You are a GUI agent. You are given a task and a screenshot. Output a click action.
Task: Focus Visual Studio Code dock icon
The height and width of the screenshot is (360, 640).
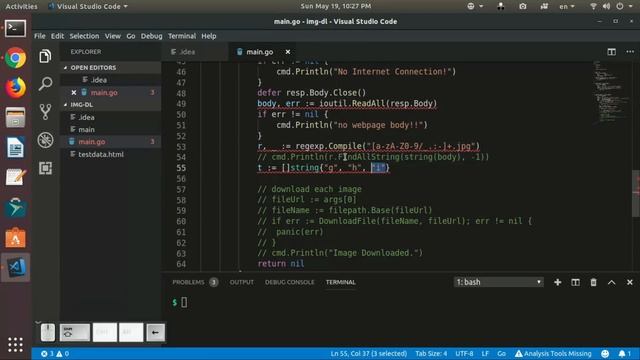[x=16, y=267]
